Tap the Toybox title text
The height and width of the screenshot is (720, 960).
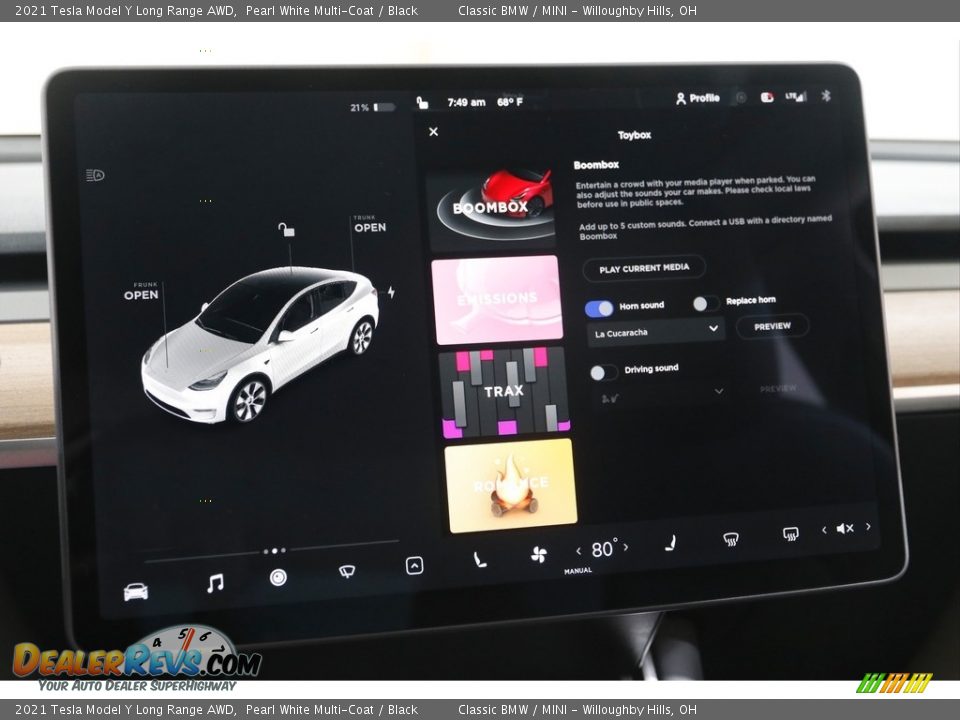pos(634,135)
